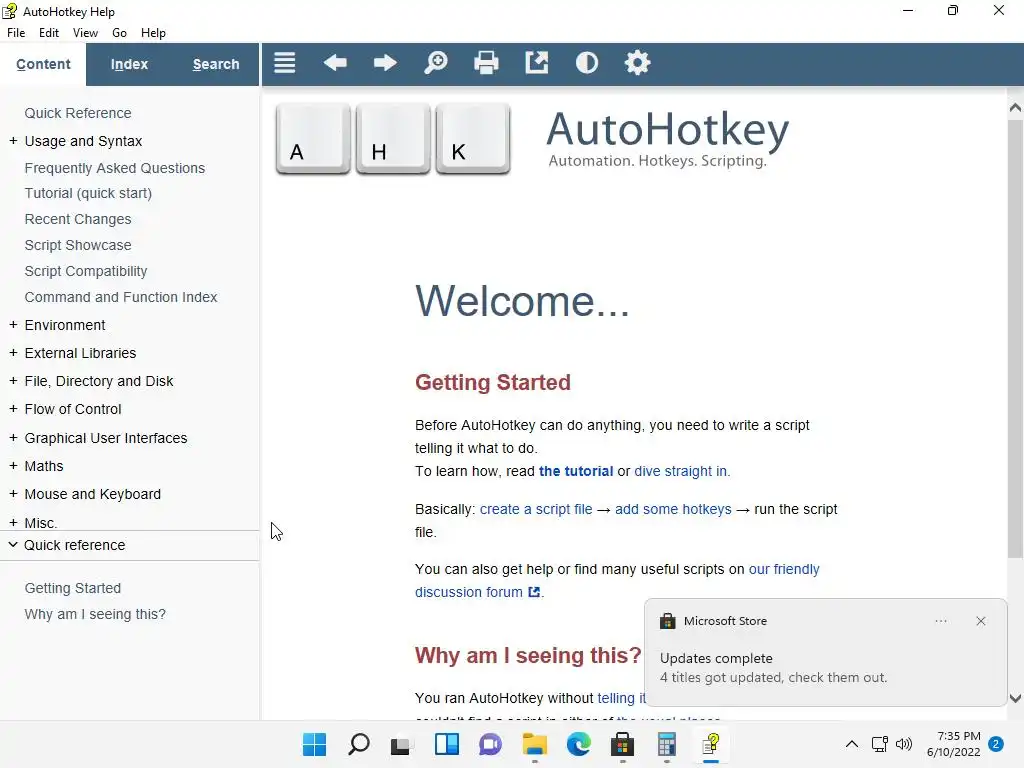The image size is (1024, 768).
Task: Jump to 'Why am I seeing this?' in sidebar
Action: (x=95, y=614)
